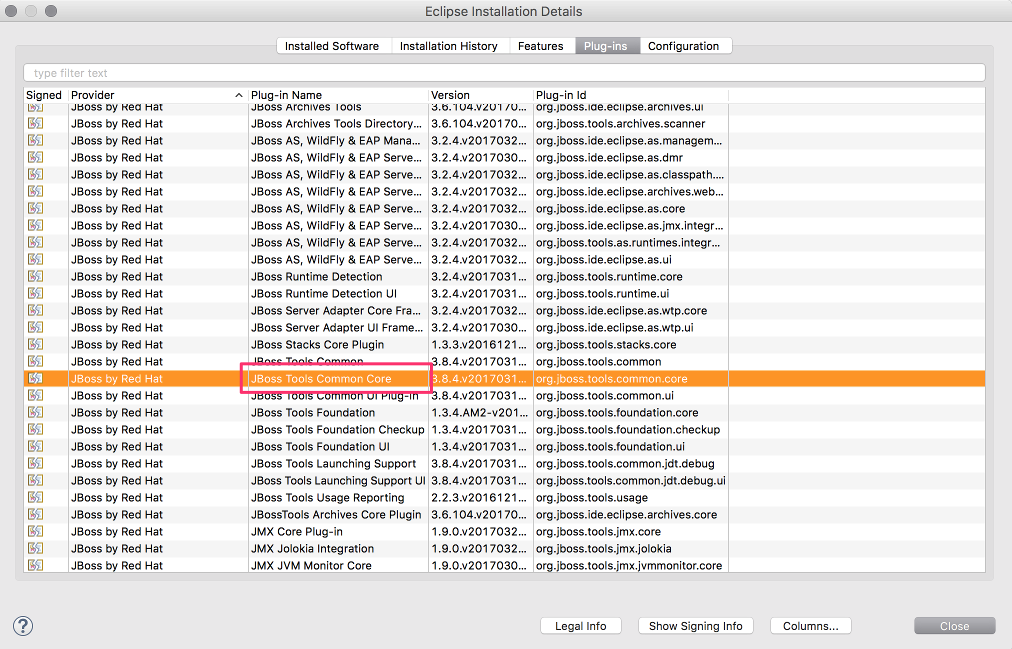Click plug-in id org.jboss.tools.jmx.jvmmonitor.core

coord(629,565)
